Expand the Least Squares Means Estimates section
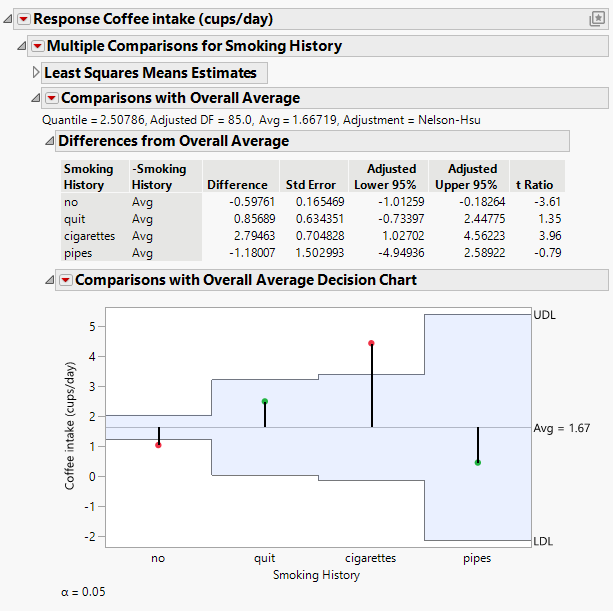Viewport: 613px width, 611px height. point(37,72)
